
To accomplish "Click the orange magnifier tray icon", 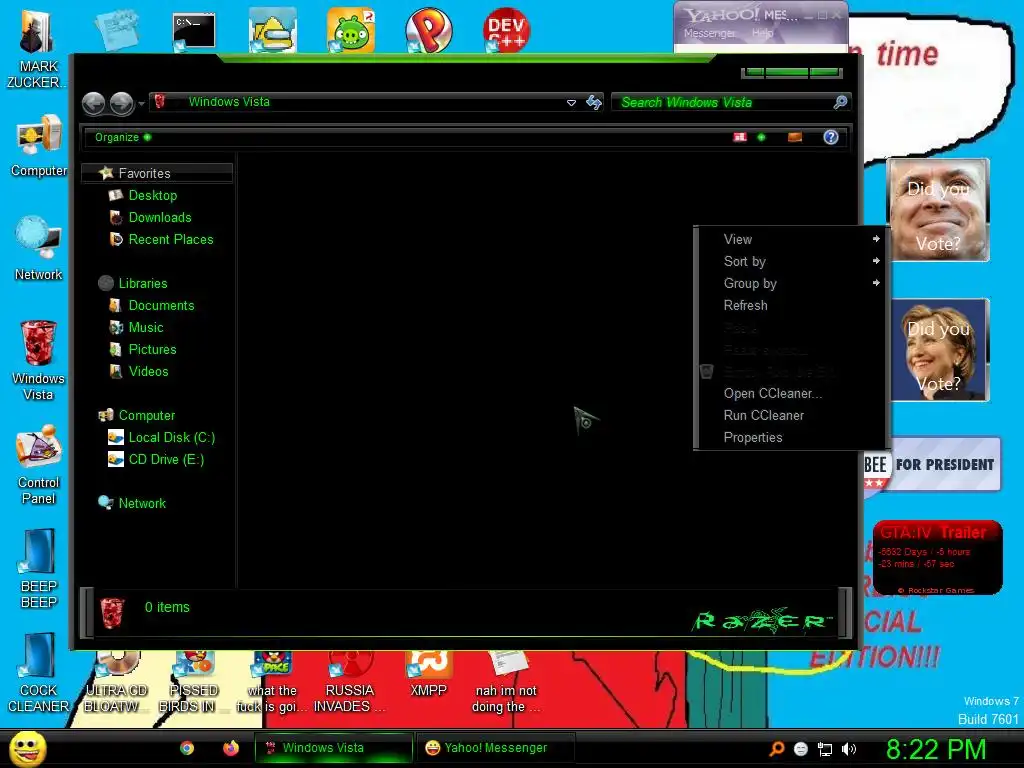I will pos(777,749).
